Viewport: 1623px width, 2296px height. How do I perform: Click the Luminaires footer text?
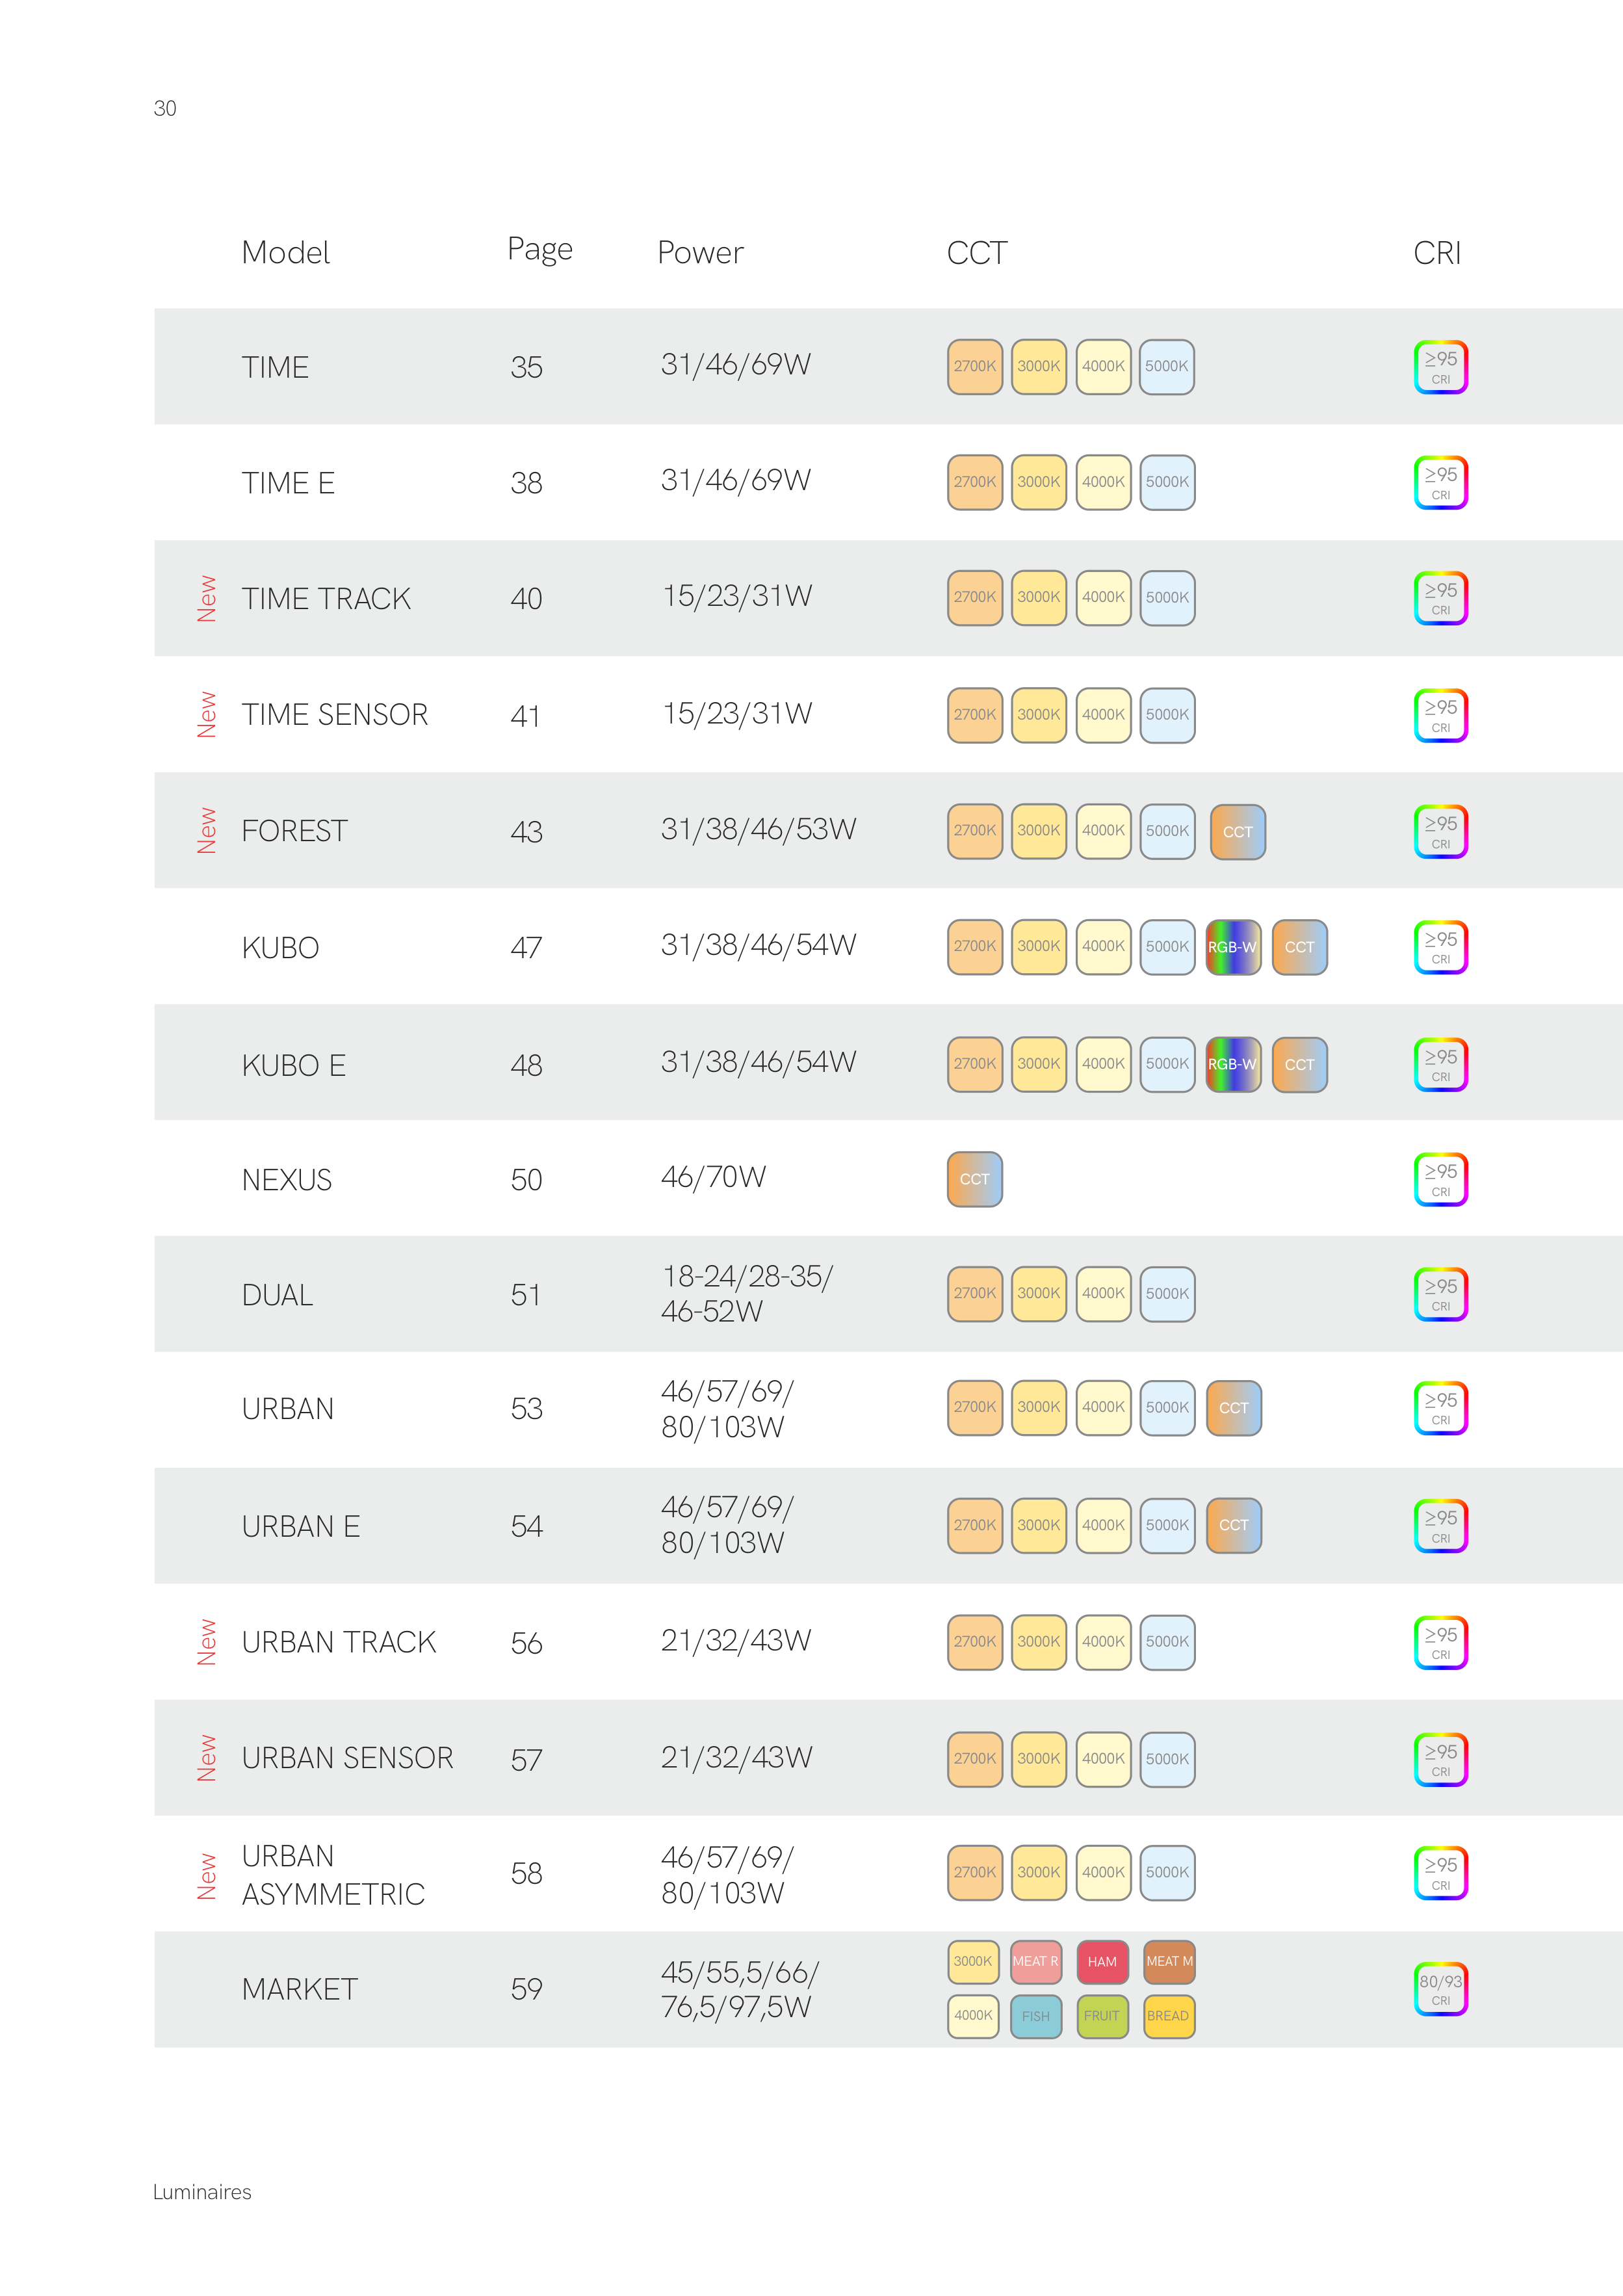point(202,2192)
